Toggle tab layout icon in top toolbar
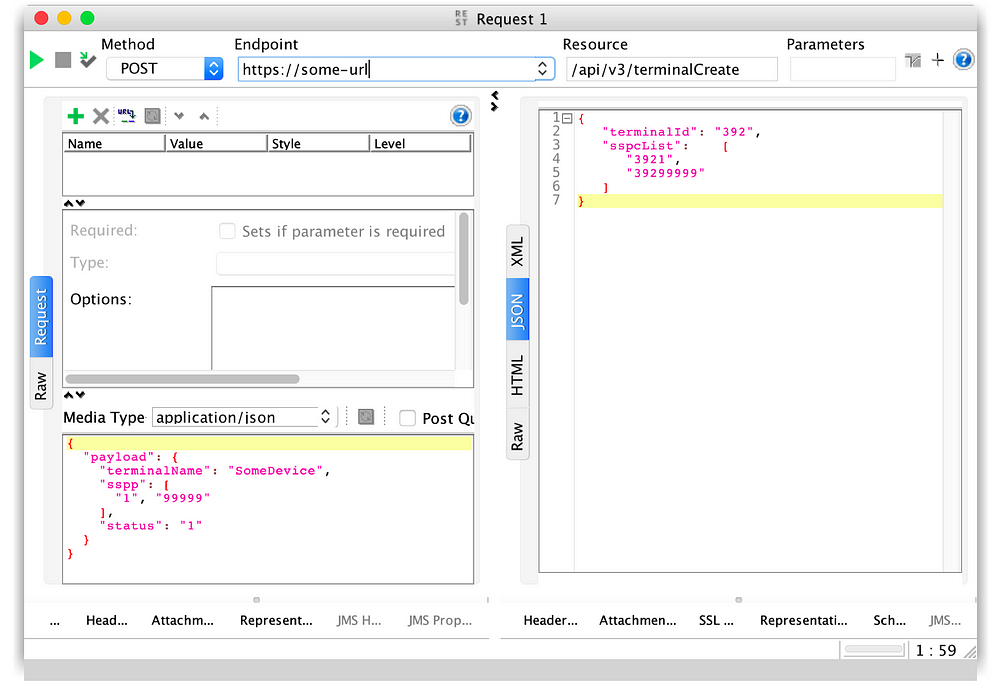 click(913, 61)
